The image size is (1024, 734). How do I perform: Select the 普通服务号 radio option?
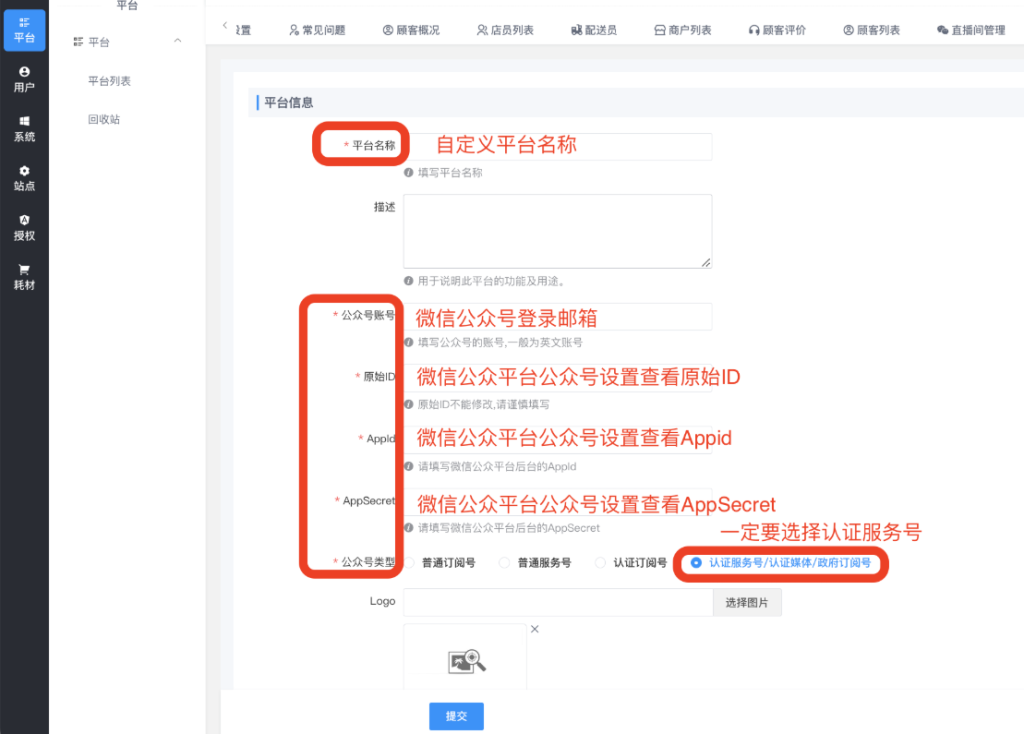(x=504, y=563)
